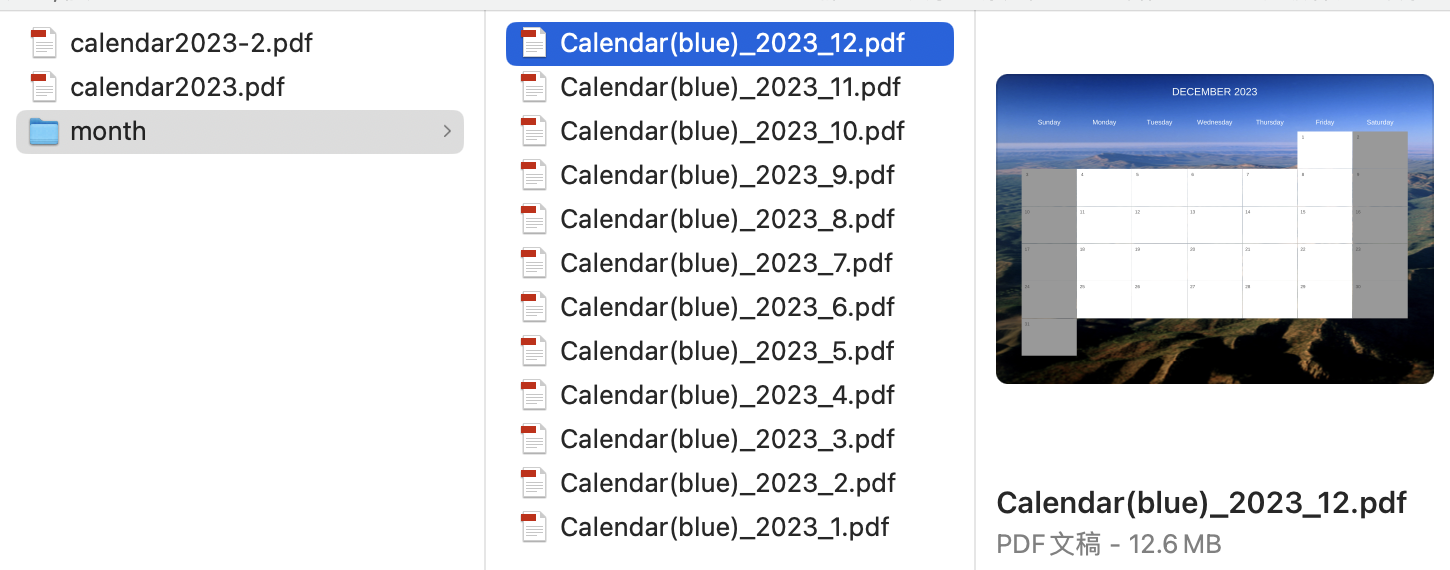
Task: Select Calendar(blue)_2023_10.pdf in the list
Action: [732, 131]
